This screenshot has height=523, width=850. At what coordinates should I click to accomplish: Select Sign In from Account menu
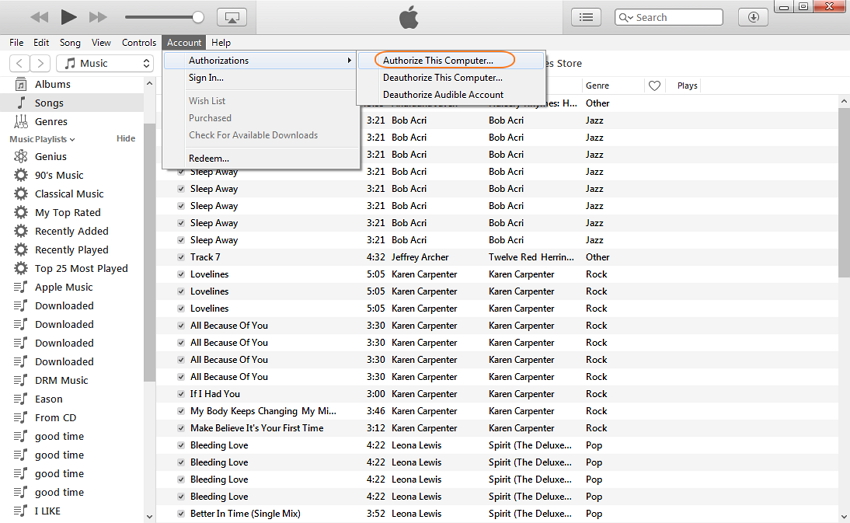pos(206,78)
